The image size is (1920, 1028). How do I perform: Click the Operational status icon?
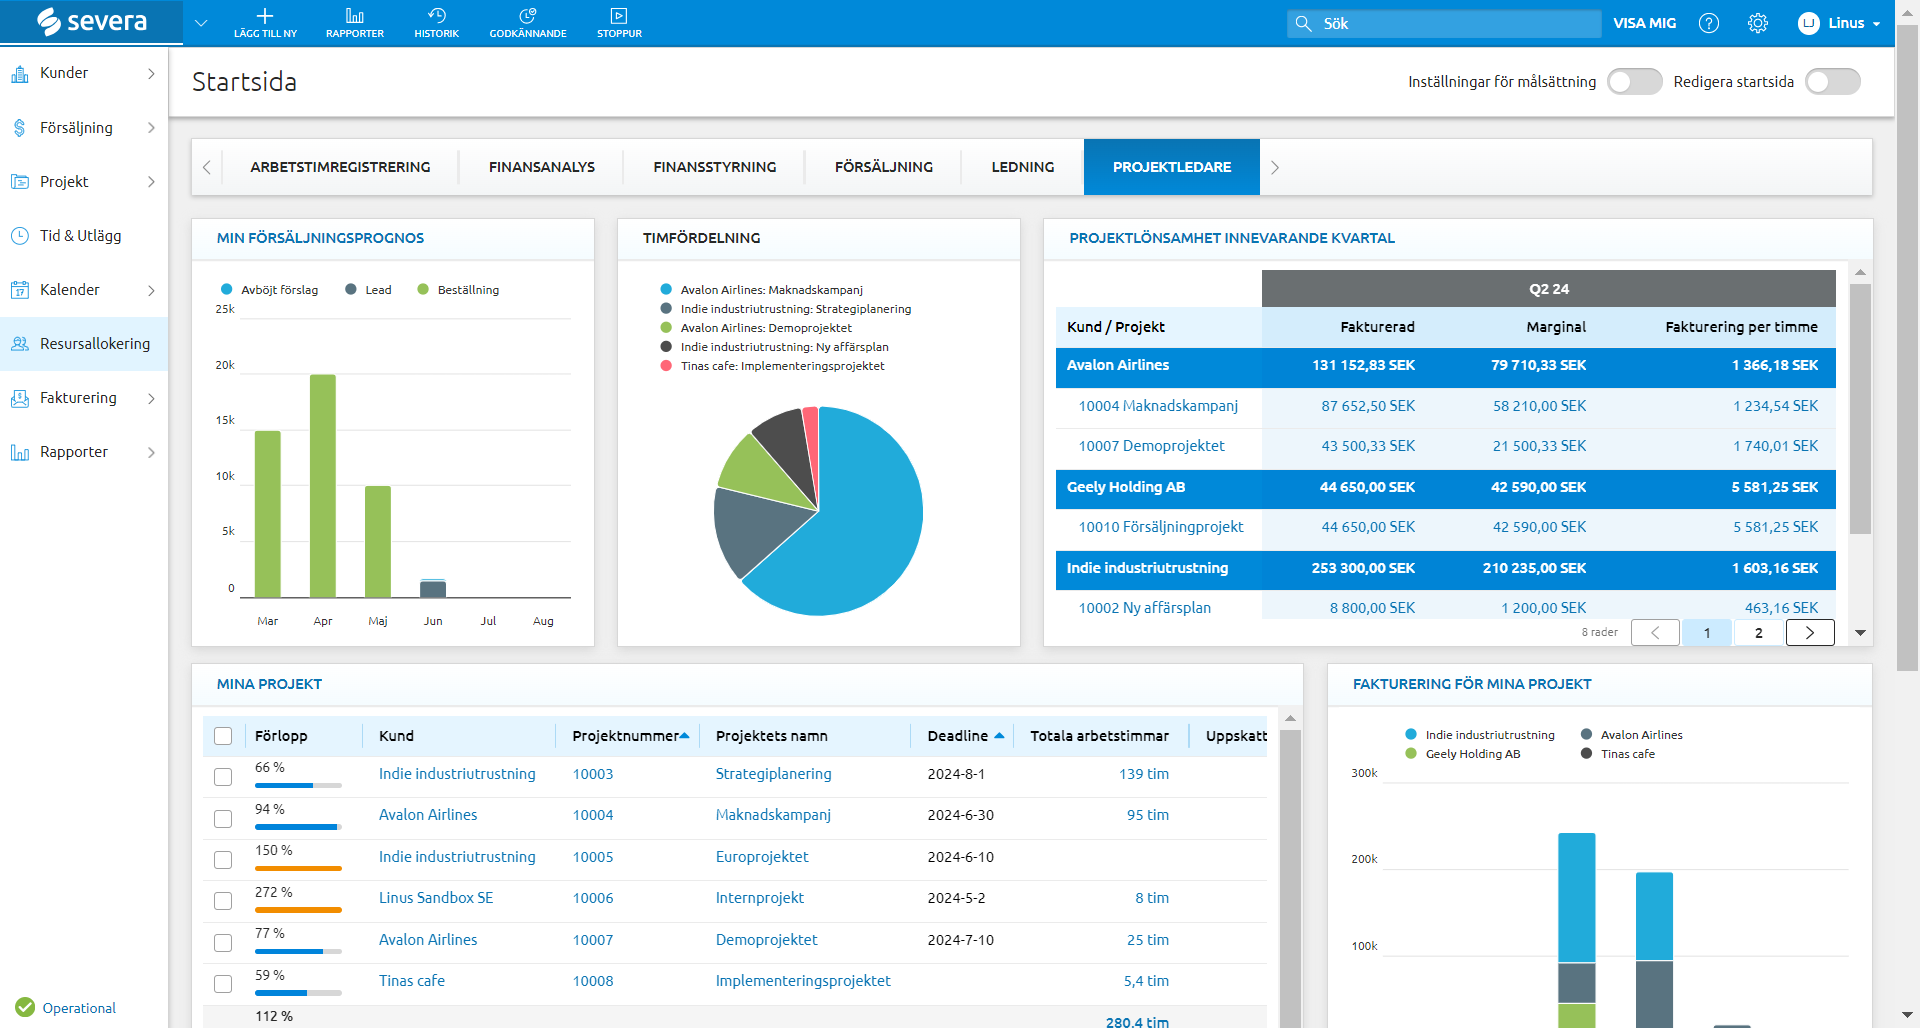click(x=25, y=1007)
